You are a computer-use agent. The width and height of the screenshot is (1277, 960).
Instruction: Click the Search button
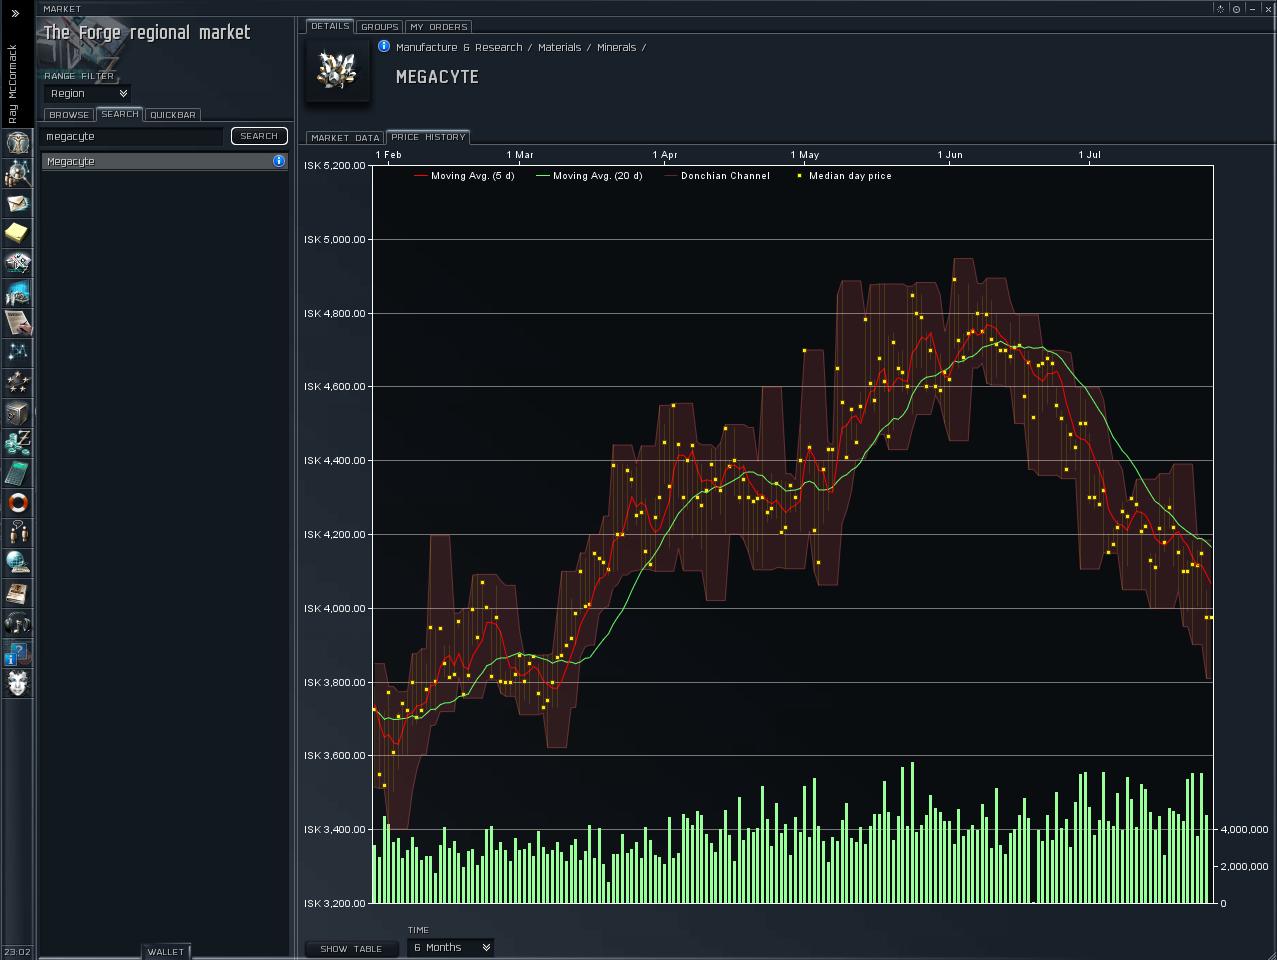pyautogui.click(x=259, y=136)
